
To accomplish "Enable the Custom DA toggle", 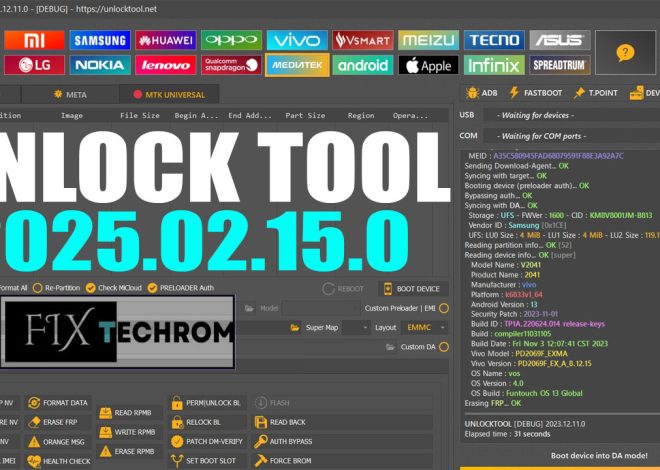I will [x=444, y=347].
